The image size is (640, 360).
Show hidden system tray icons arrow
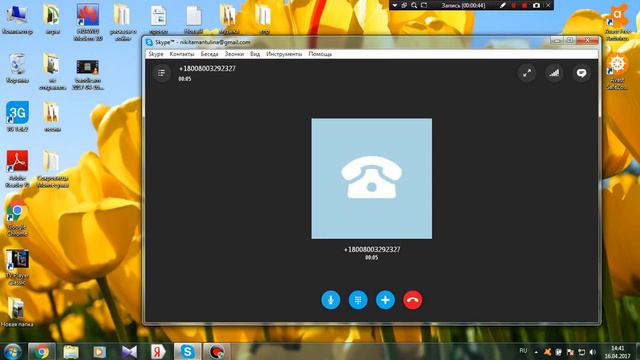pos(536,352)
